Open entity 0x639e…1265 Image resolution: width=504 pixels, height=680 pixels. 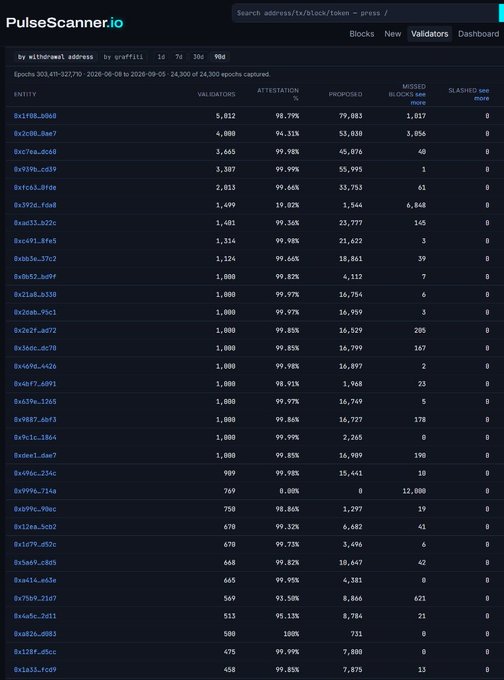(x=35, y=402)
